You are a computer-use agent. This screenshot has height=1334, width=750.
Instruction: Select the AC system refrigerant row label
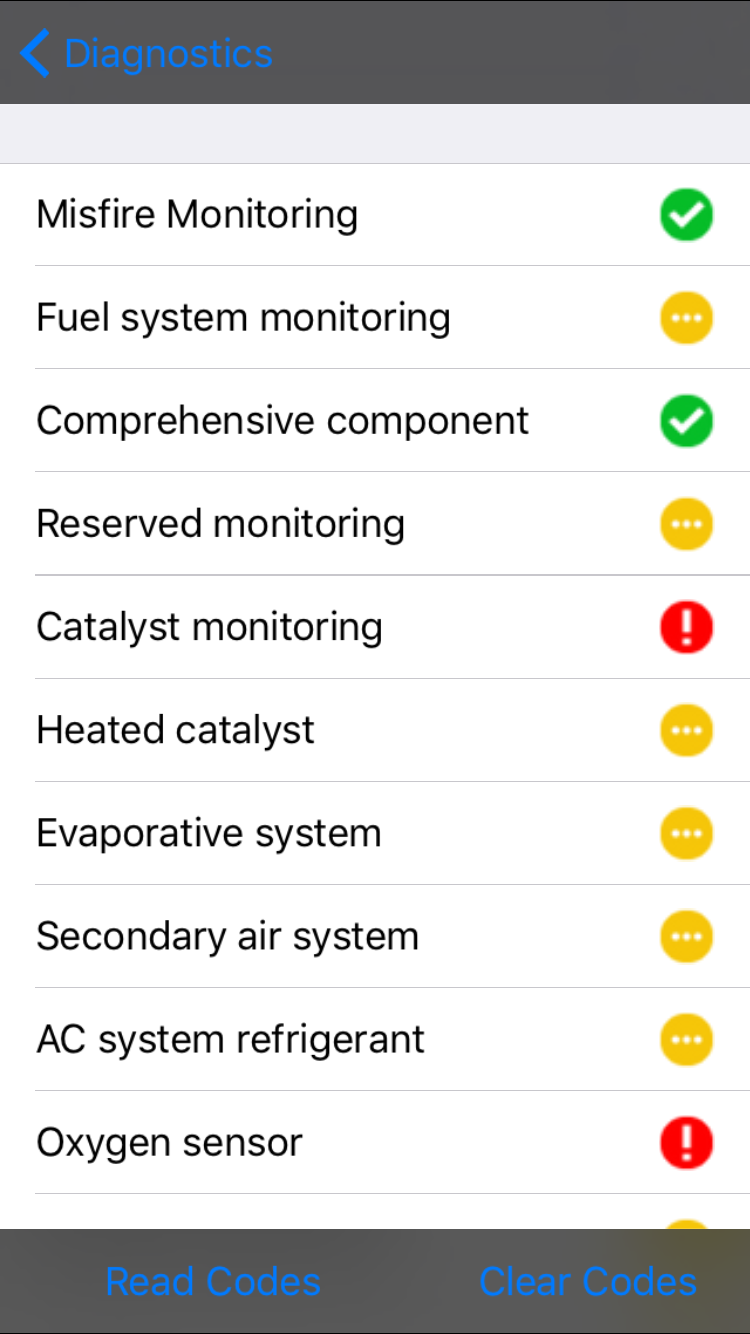tap(230, 1039)
